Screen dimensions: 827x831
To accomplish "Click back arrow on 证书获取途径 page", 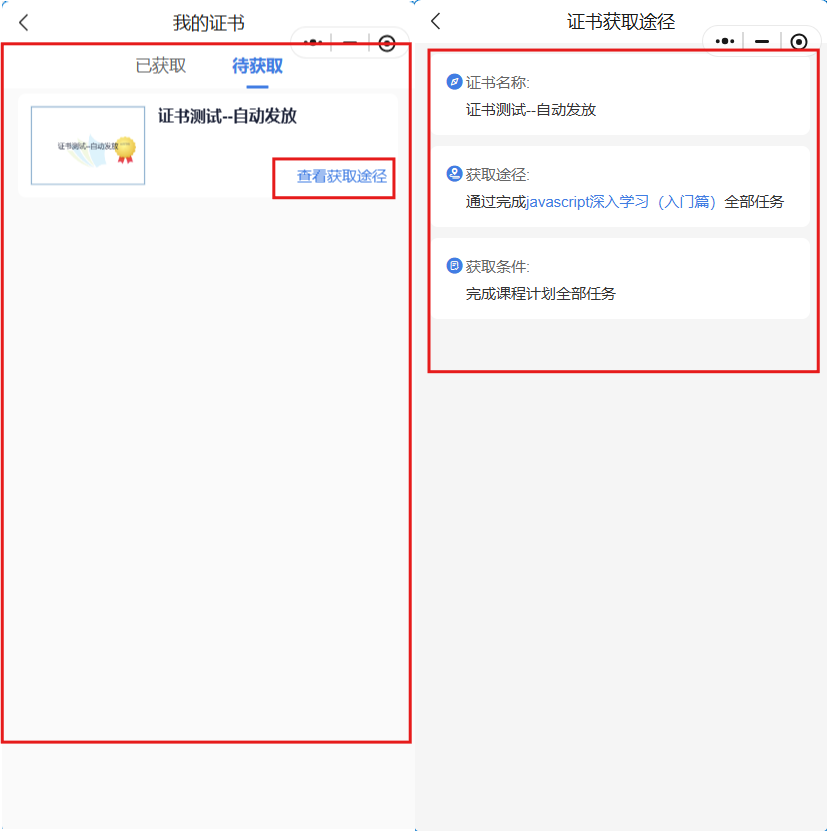I will [435, 22].
